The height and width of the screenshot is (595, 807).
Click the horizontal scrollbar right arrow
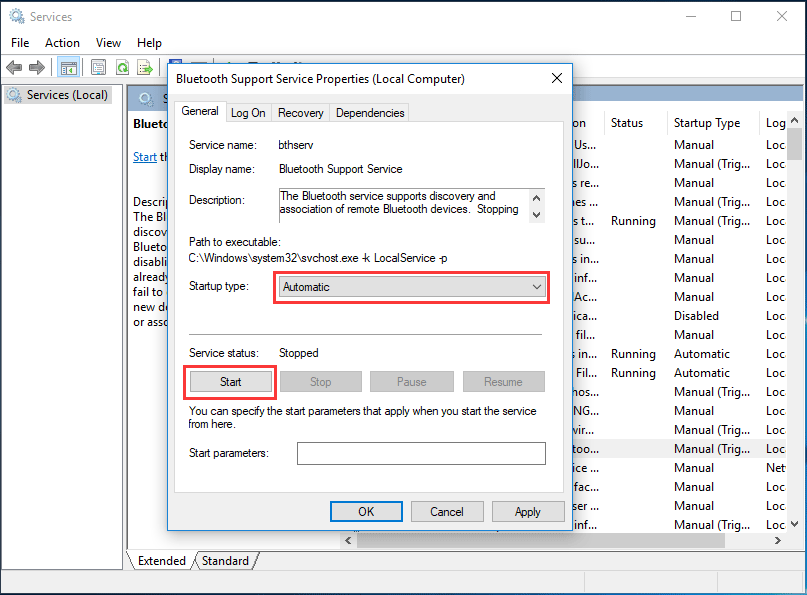click(778, 540)
